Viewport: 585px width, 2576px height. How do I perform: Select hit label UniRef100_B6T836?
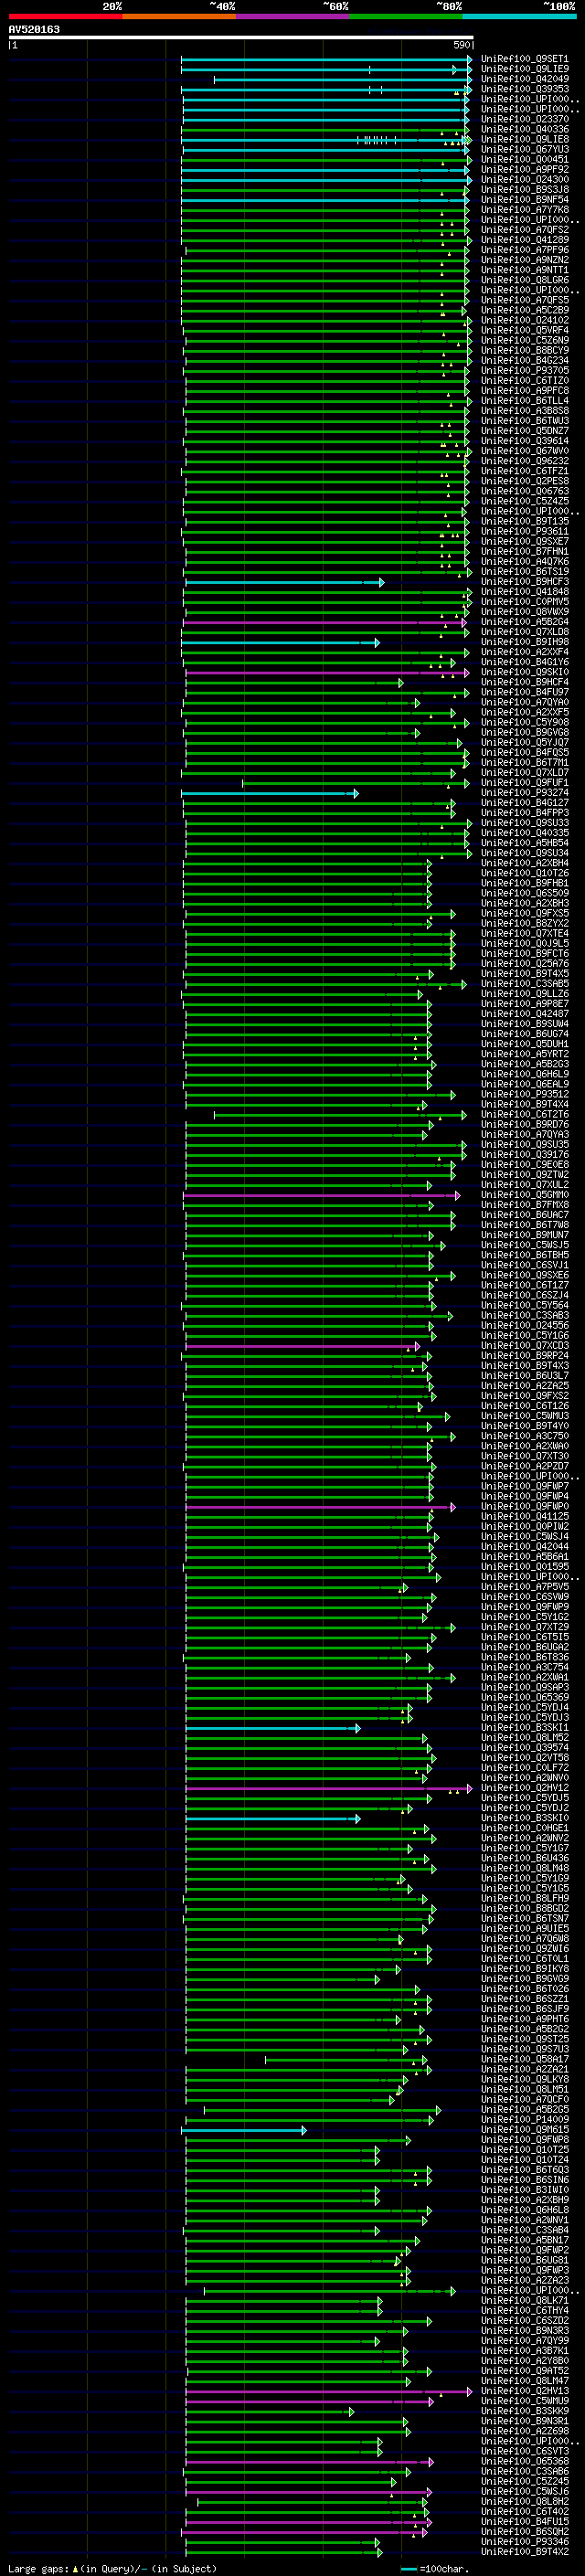(524, 1657)
